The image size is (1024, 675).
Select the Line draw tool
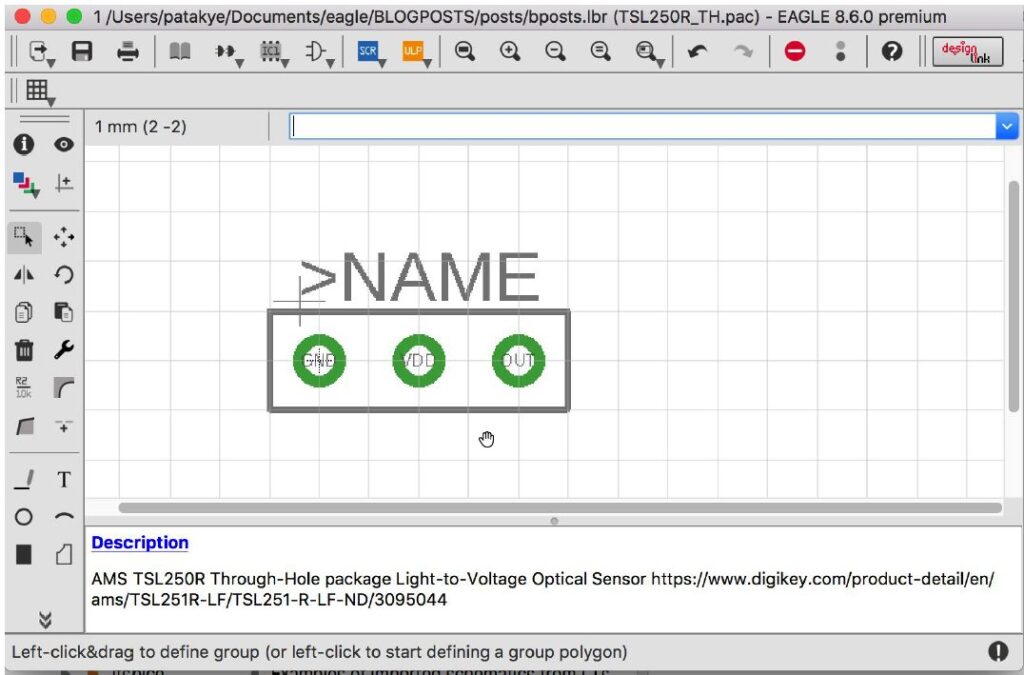(x=24, y=480)
